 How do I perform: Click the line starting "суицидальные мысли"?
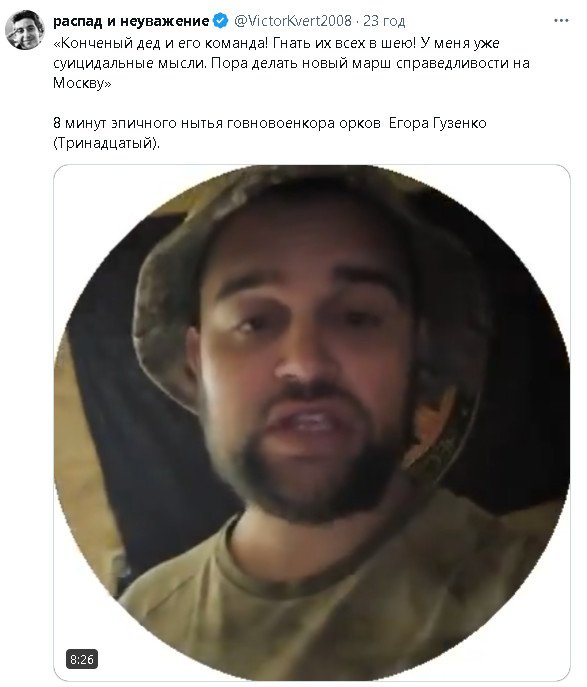click(x=291, y=63)
